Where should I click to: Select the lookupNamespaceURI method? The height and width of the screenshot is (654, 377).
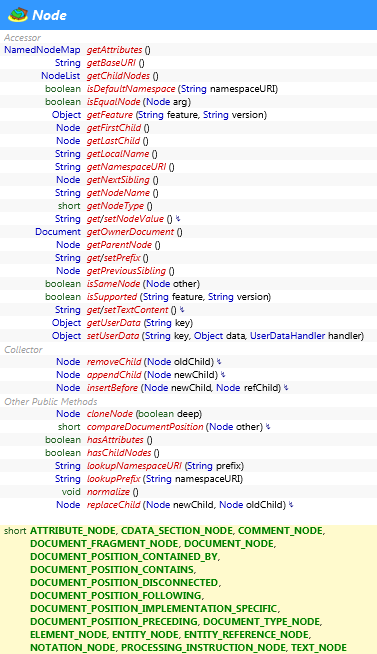point(134,465)
